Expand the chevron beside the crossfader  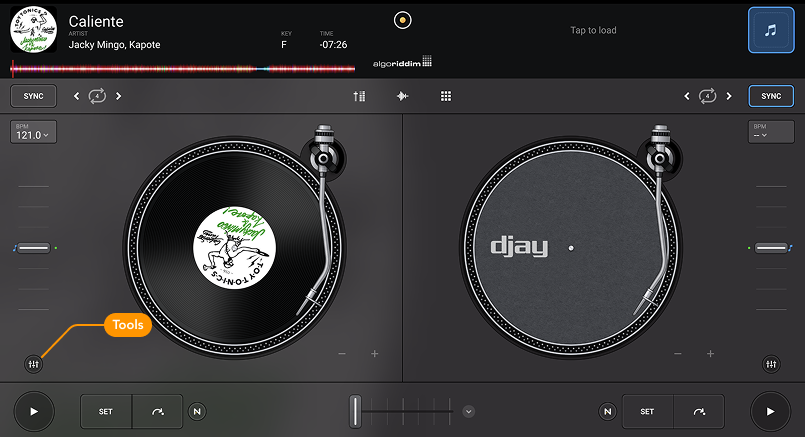coord(468,411)
